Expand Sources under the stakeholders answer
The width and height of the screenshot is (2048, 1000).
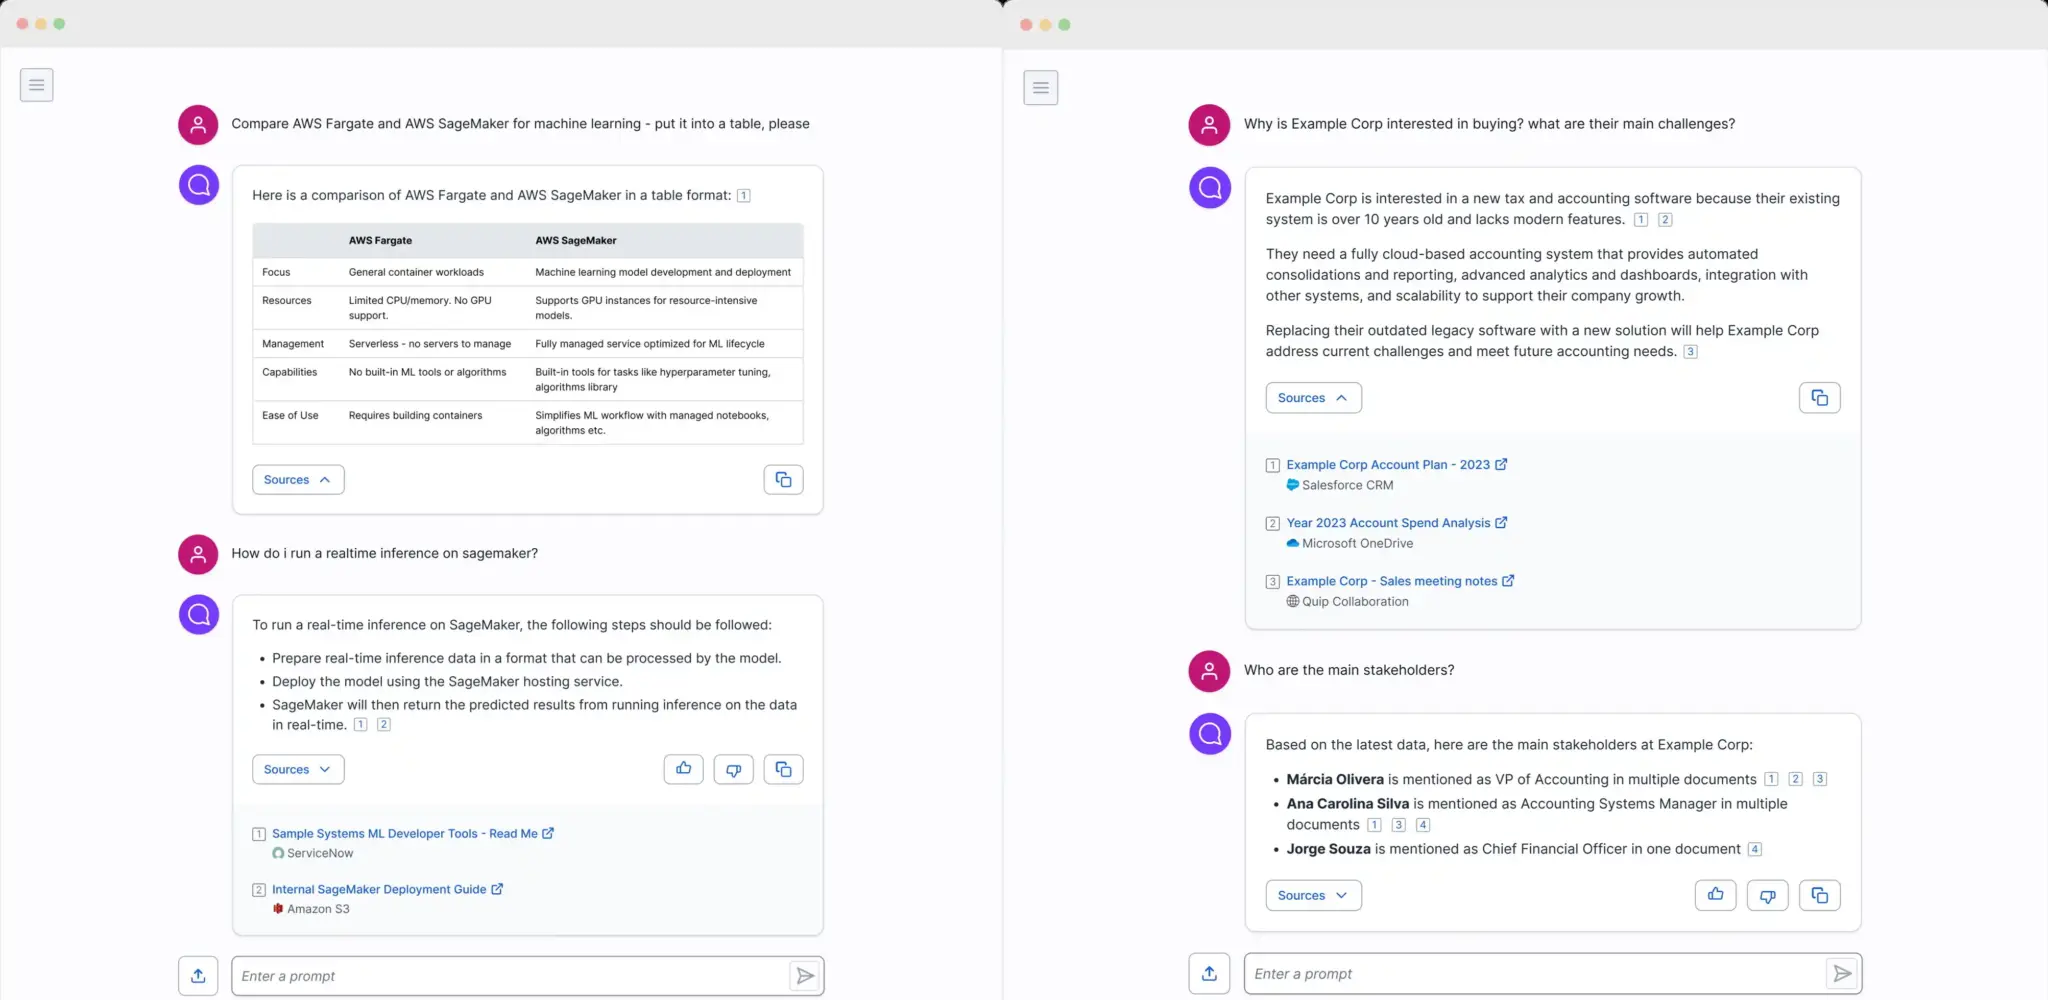click(1313, 895)
